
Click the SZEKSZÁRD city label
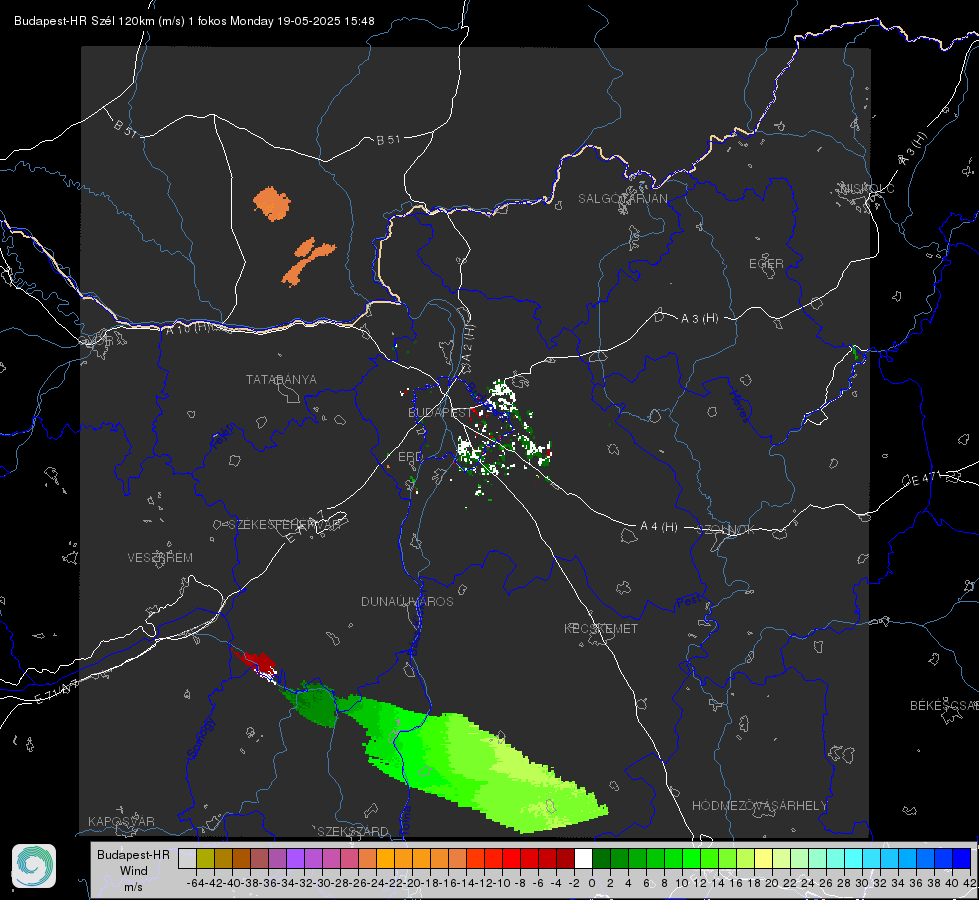point(353,831)
